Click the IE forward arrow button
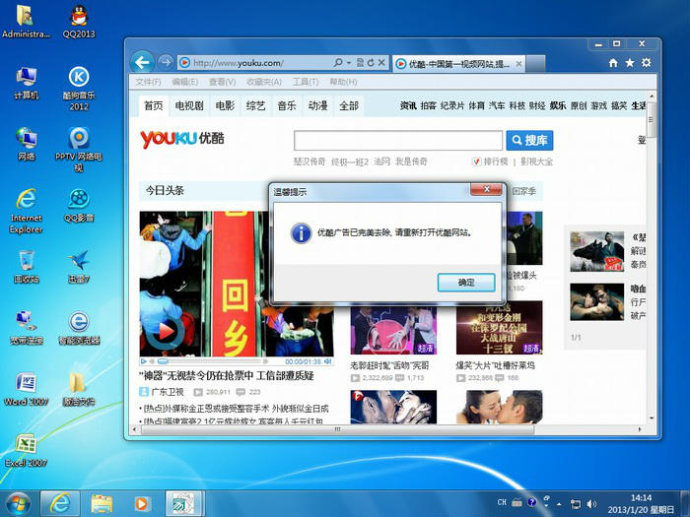The image size is (690, 517). (x=165, y=62)
